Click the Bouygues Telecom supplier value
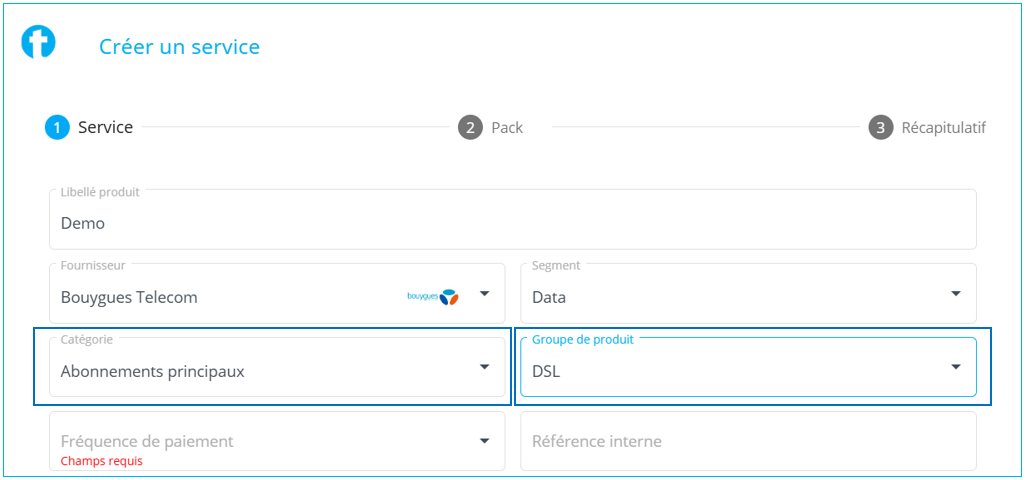Image resolution: width=1027 pixels, height=480 pixels. coord(129,297)
